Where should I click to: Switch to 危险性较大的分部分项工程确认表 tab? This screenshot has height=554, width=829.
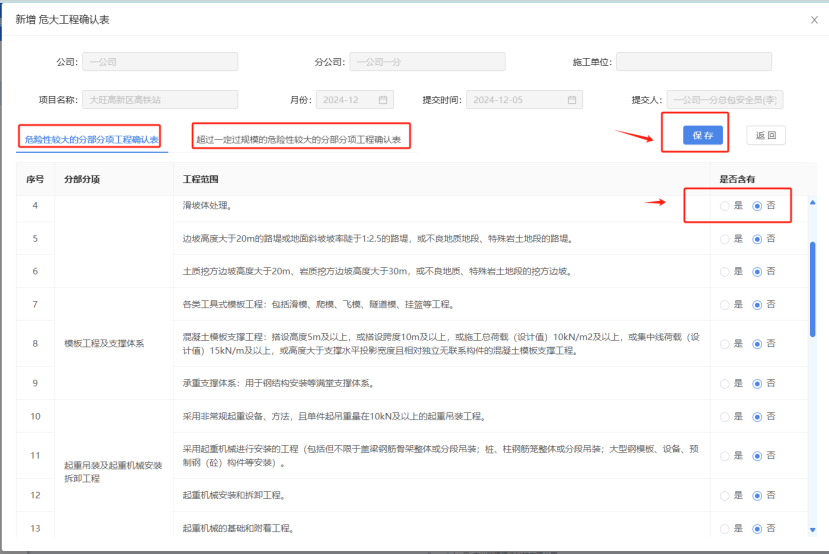90,139
